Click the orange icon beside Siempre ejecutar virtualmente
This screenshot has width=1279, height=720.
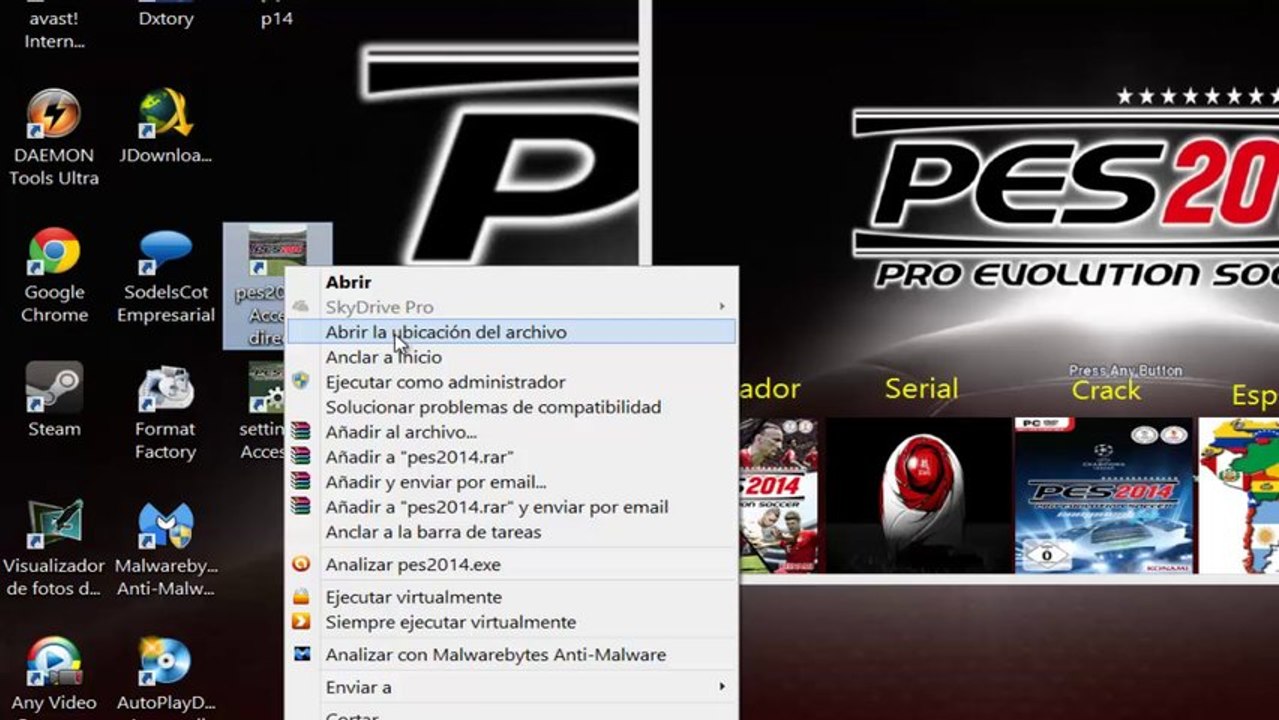(x=301, y=622)
